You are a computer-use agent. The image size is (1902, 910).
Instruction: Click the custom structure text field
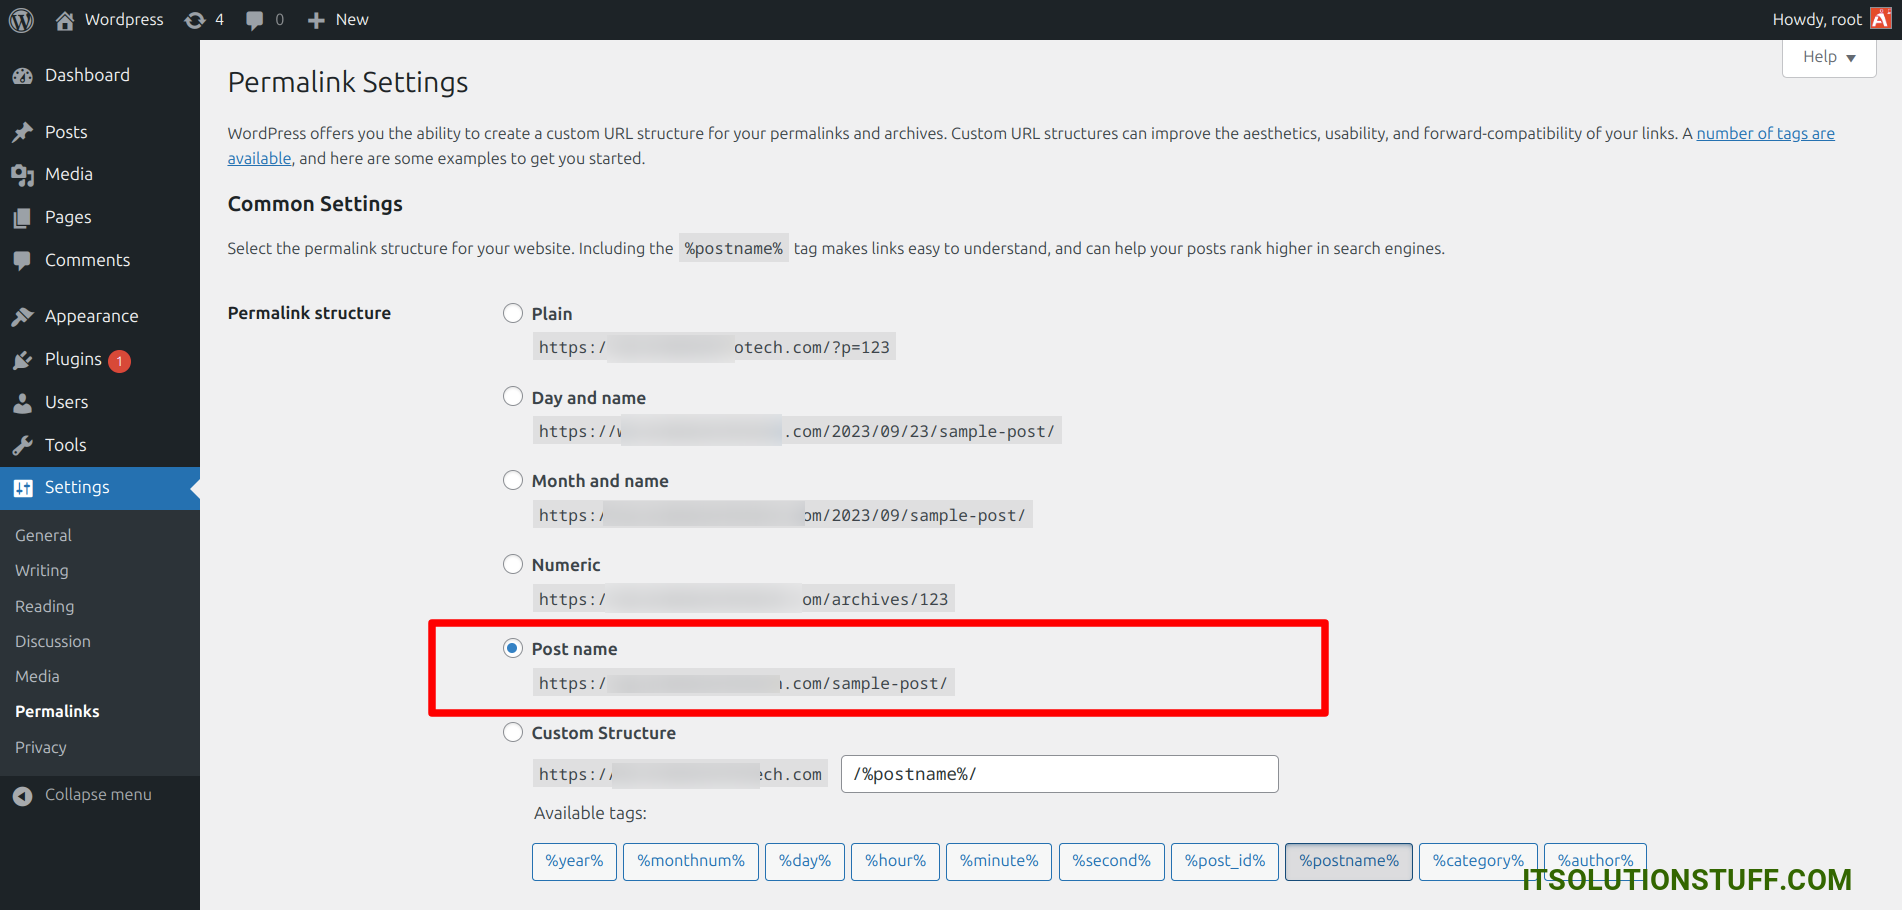point(1059,774)
